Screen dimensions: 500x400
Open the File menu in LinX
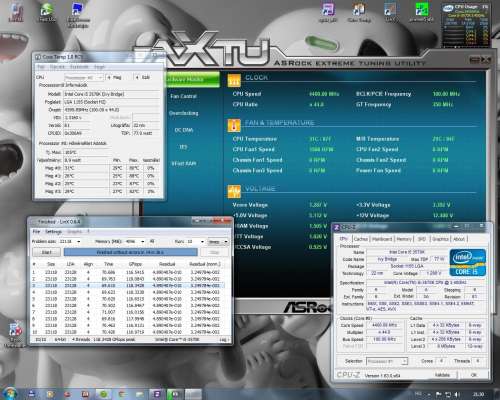click(36, 231)
